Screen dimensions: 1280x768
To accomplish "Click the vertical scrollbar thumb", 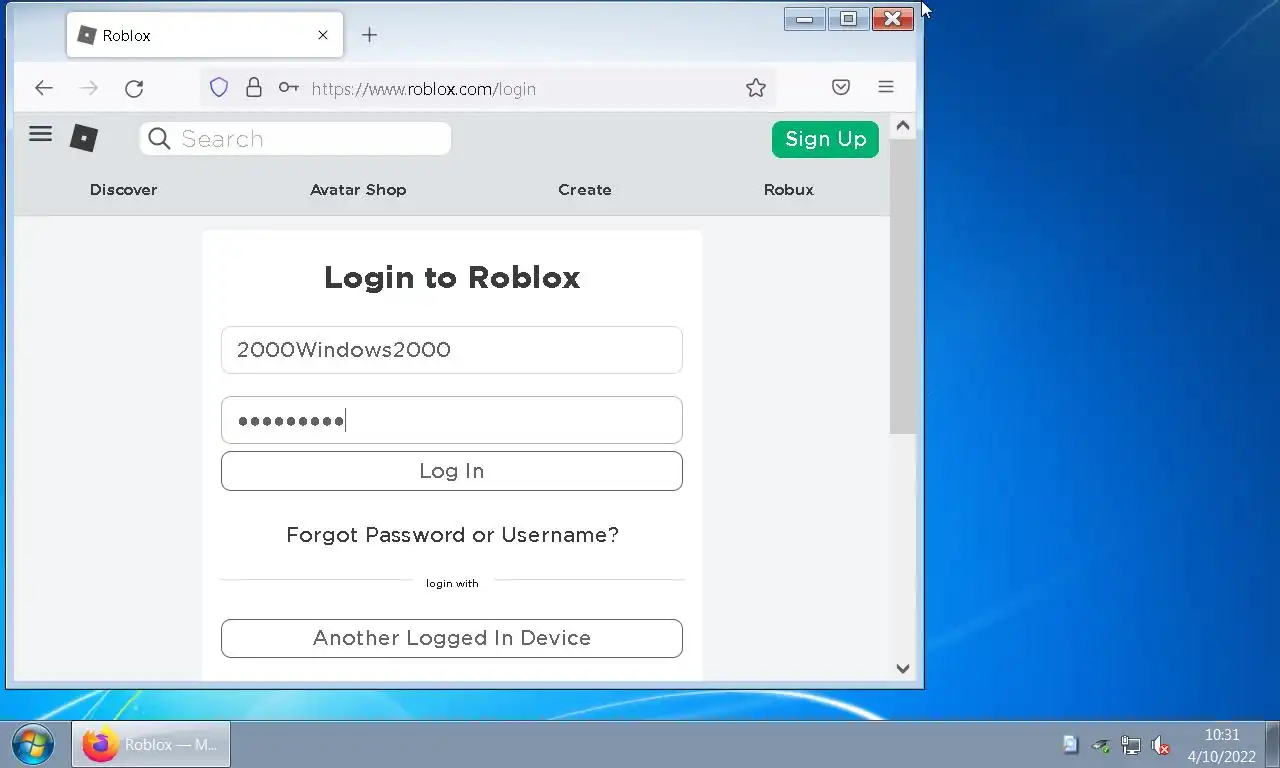I will click(902, 285).
